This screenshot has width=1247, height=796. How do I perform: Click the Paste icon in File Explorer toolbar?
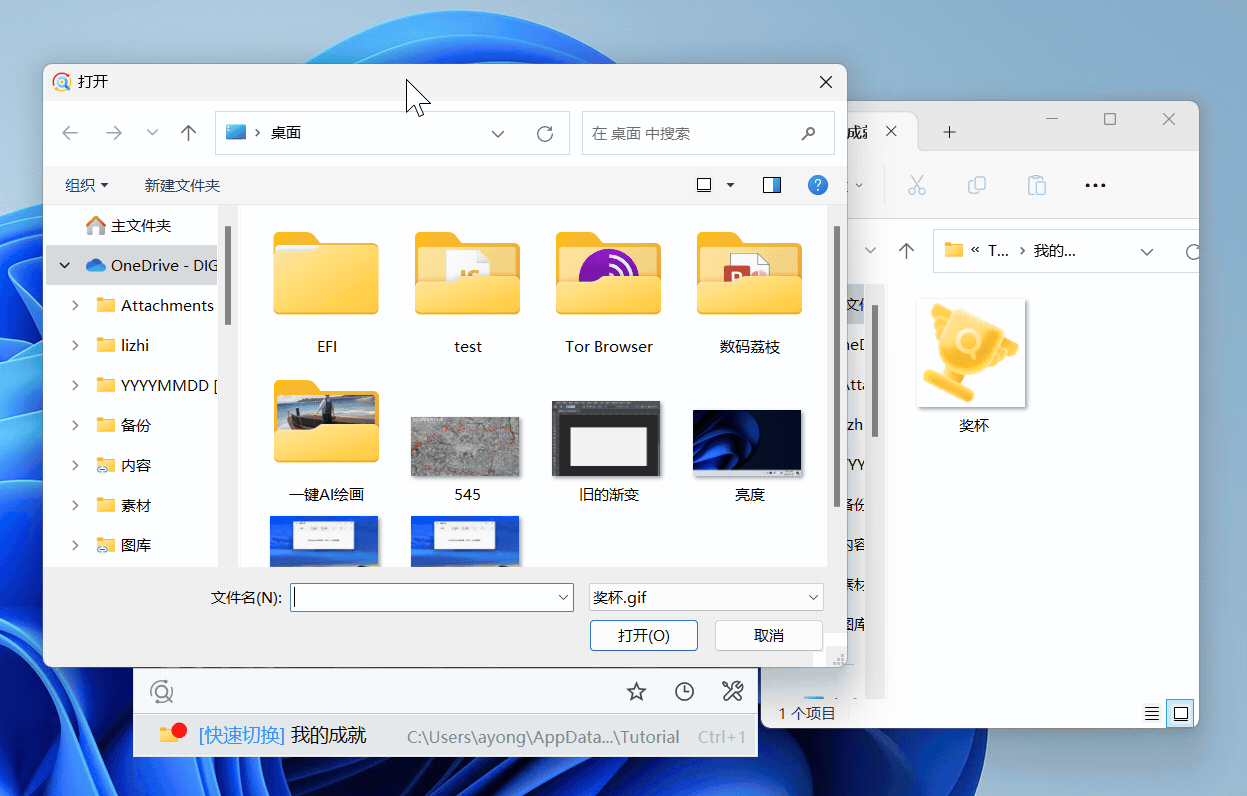(x=1036, y=185)
